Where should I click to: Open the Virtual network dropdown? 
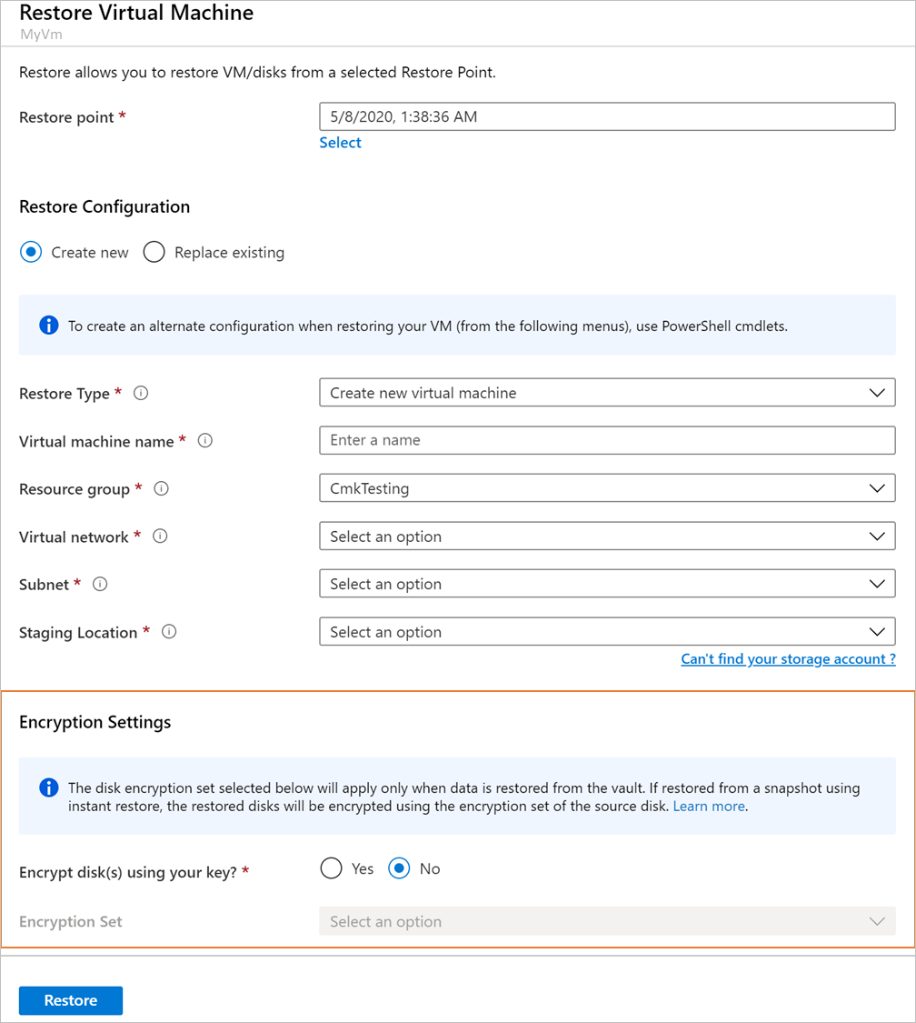606,537
